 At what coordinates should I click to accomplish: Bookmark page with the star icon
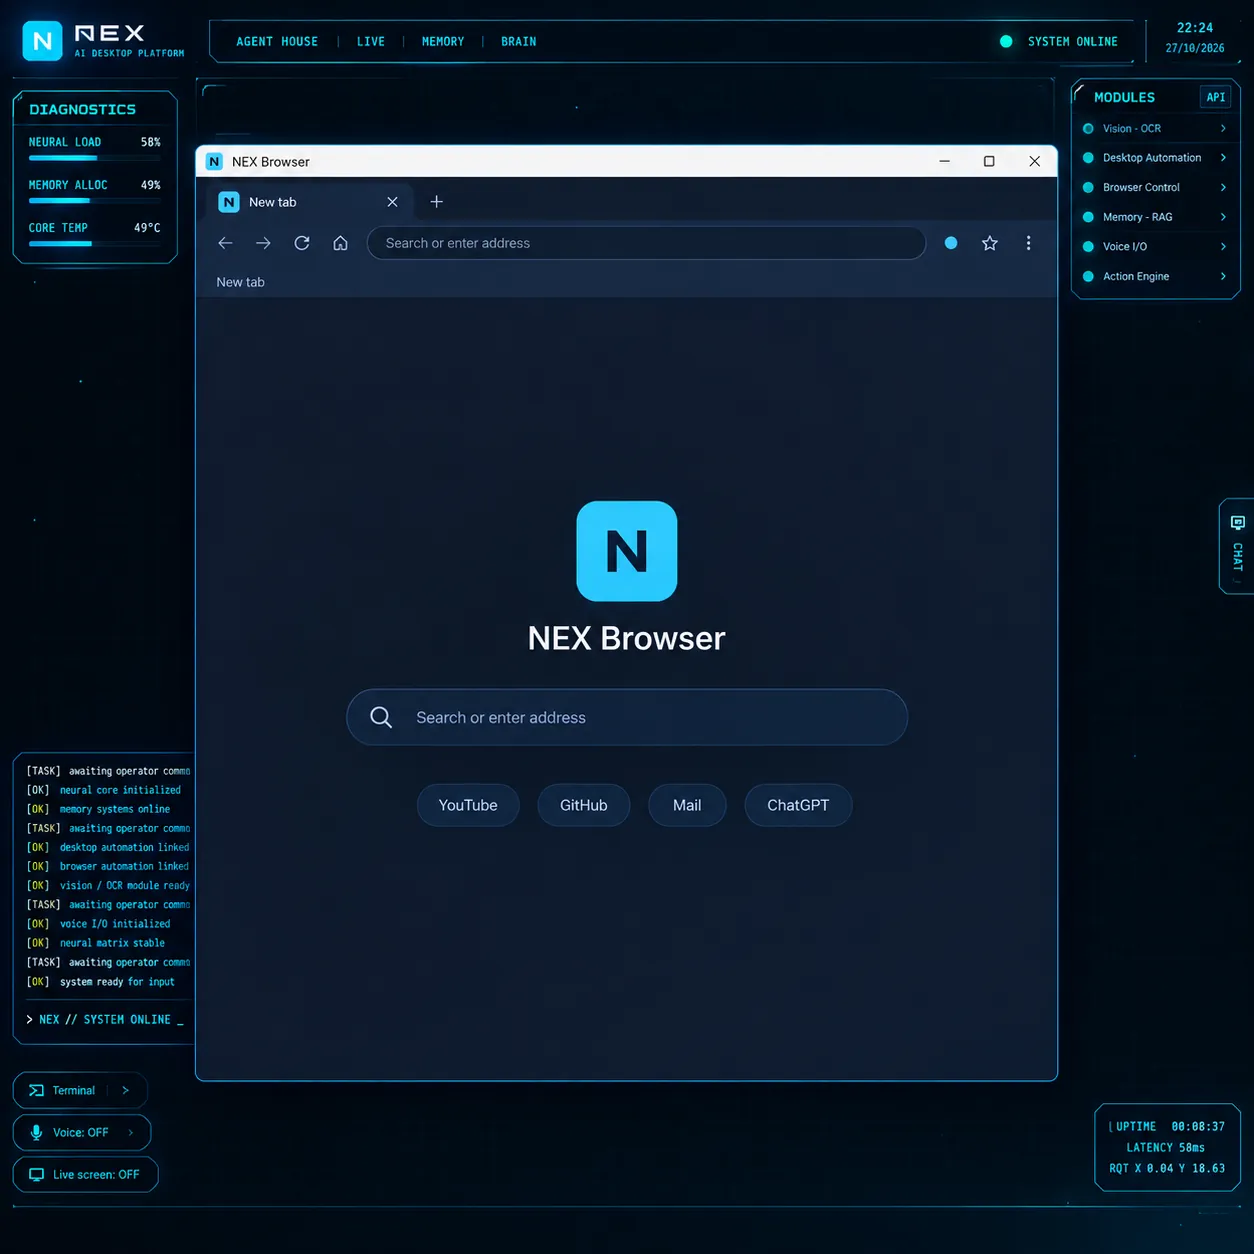coord(989,243)
